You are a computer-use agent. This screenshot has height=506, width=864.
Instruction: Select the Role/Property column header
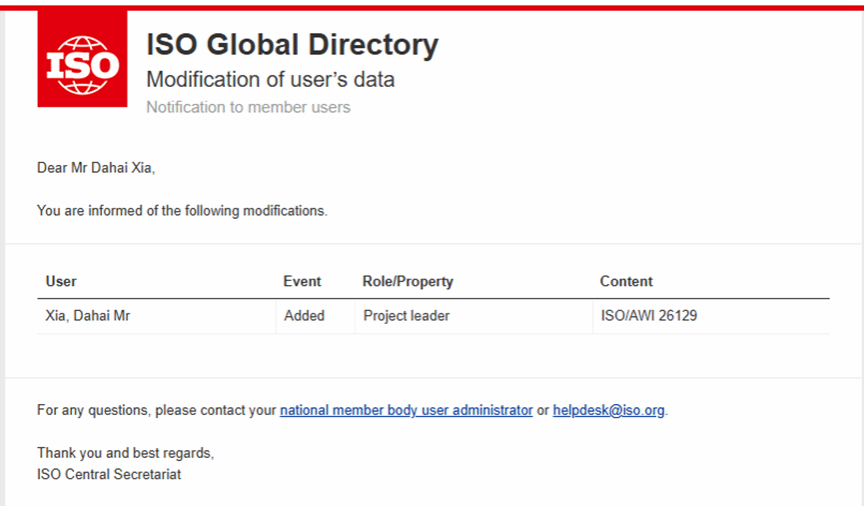tap(407, 282)
